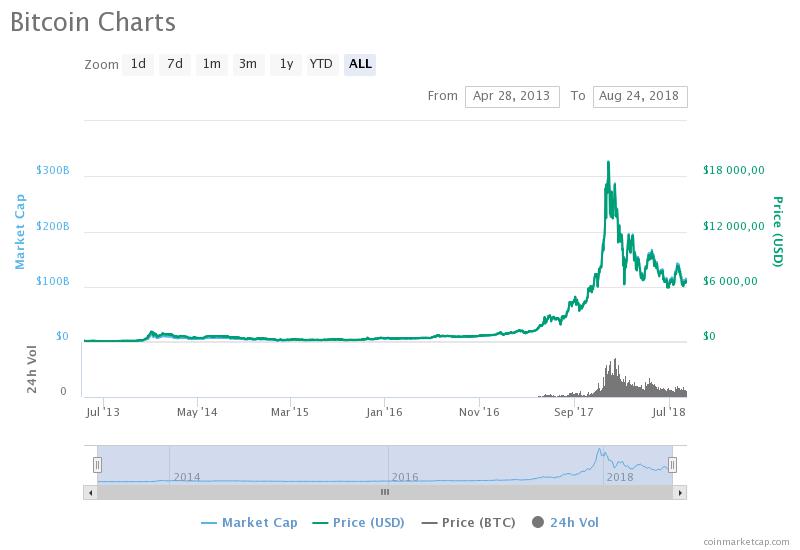Click the Mar '15 axis label

coord(290,412)
